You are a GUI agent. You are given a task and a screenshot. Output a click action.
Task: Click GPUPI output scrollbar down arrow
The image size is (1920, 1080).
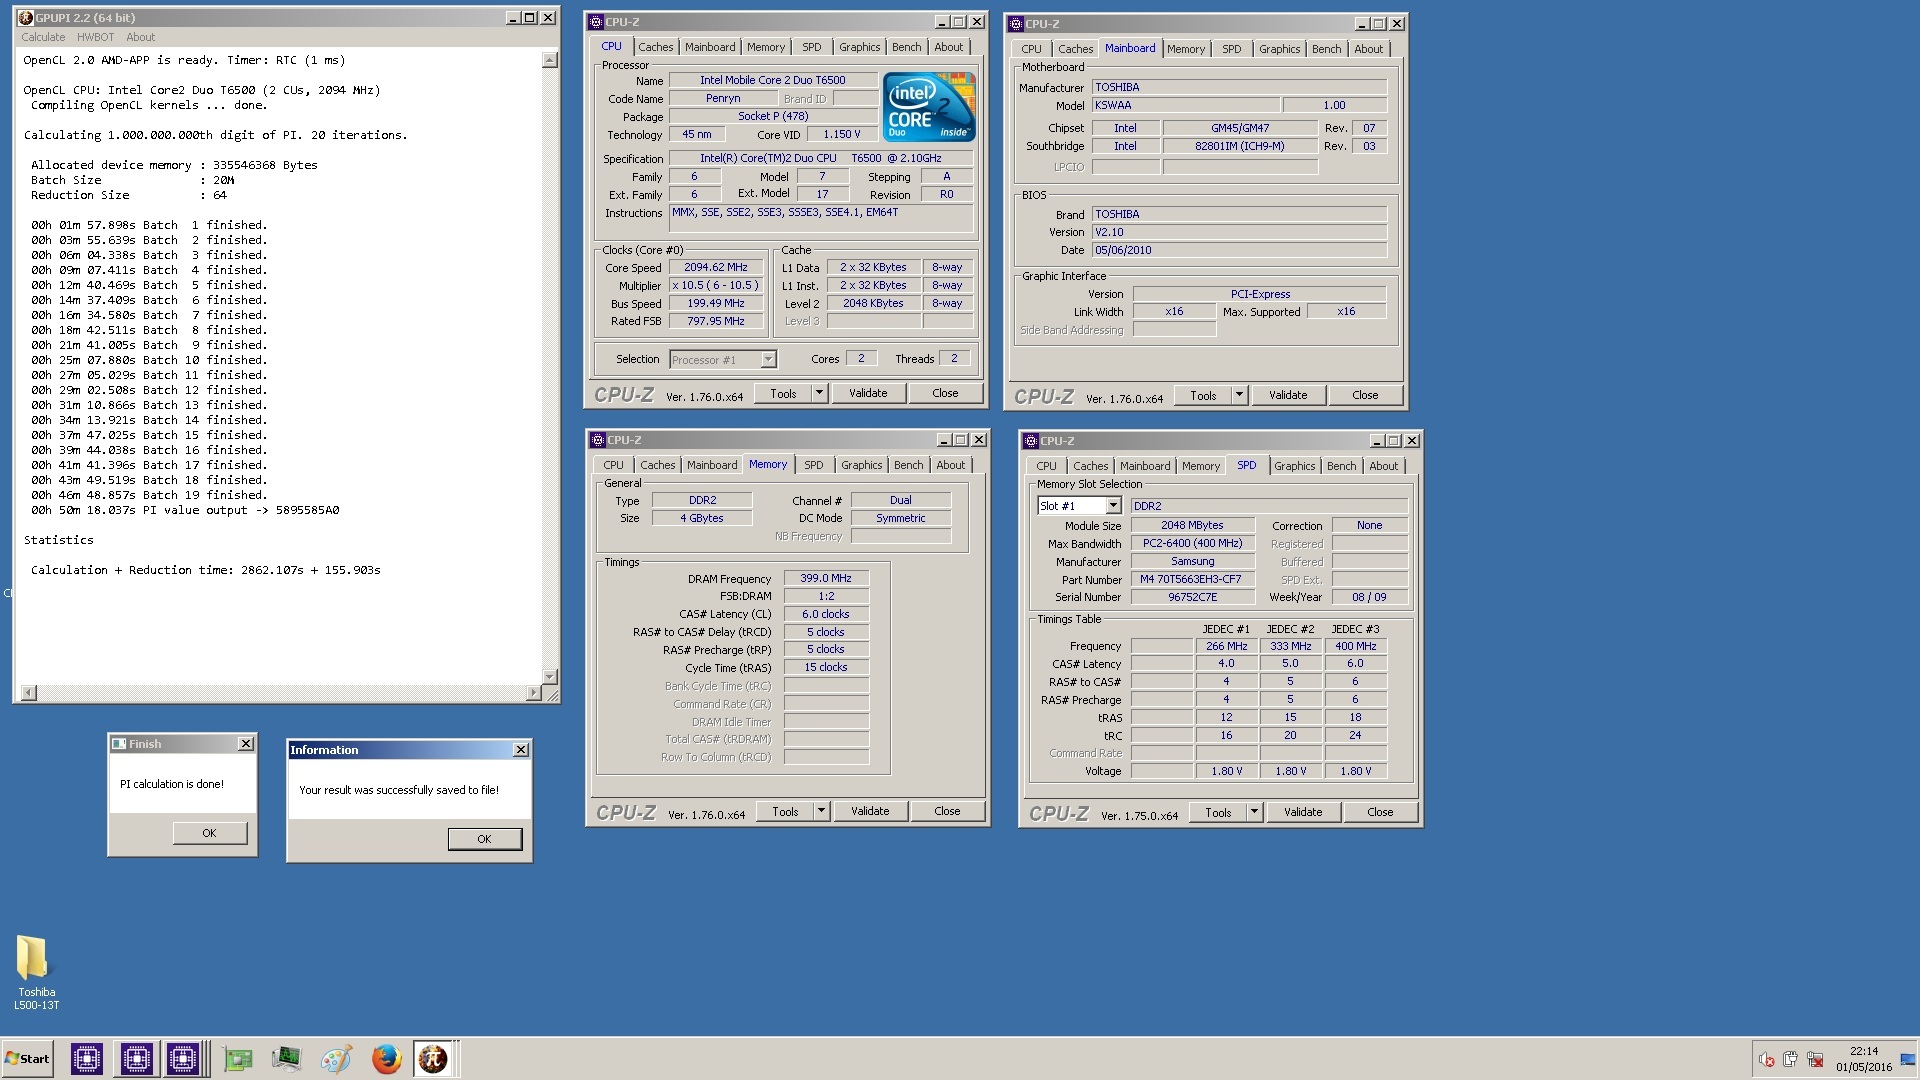pos(549,676)
